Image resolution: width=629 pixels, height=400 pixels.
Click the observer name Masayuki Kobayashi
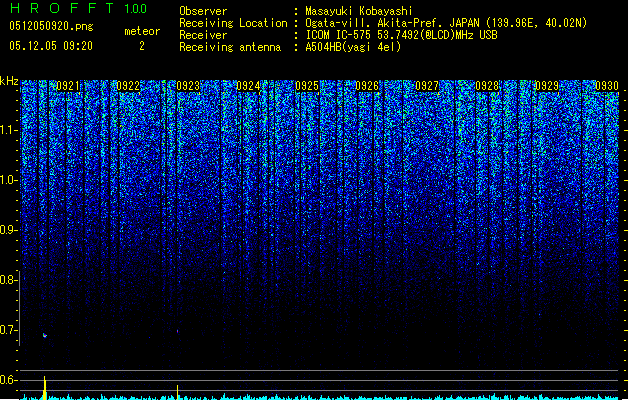pos(359,11)
